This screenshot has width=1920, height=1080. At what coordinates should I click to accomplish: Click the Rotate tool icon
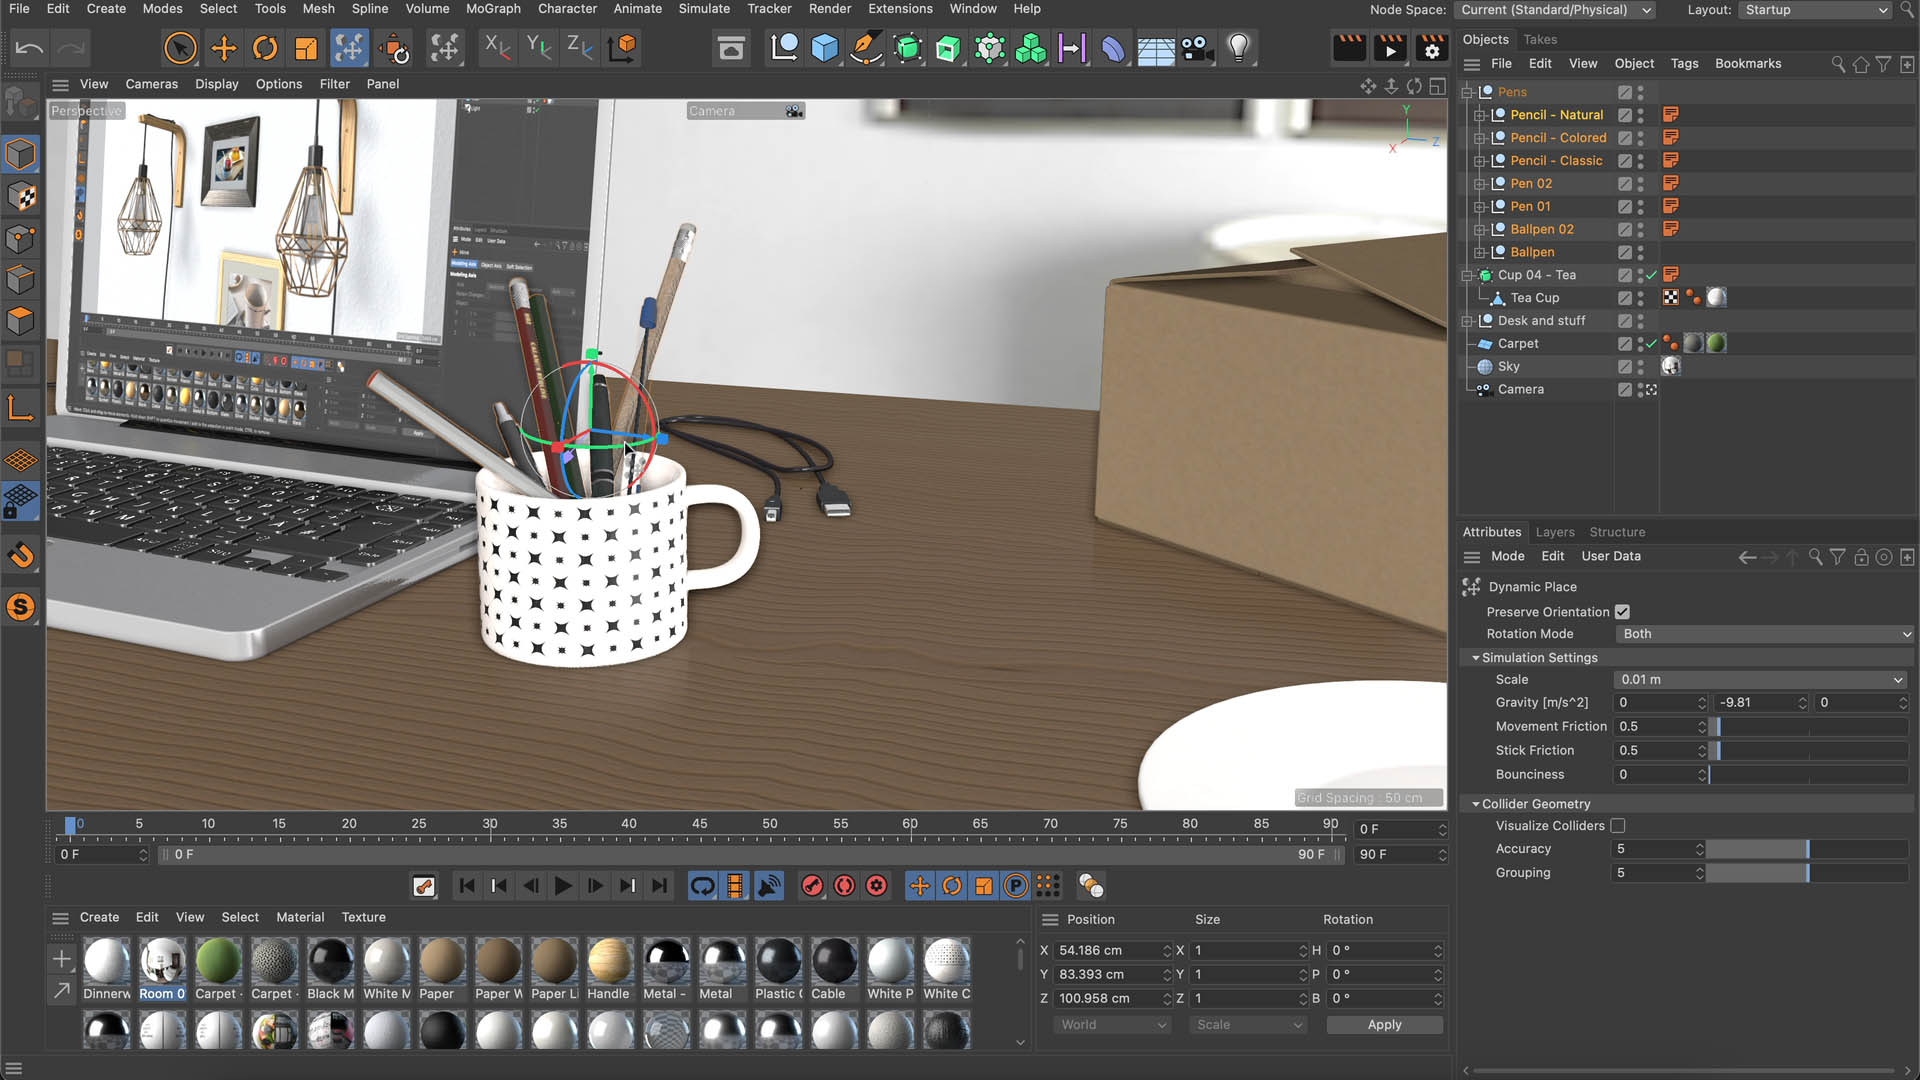coord(264,47)
